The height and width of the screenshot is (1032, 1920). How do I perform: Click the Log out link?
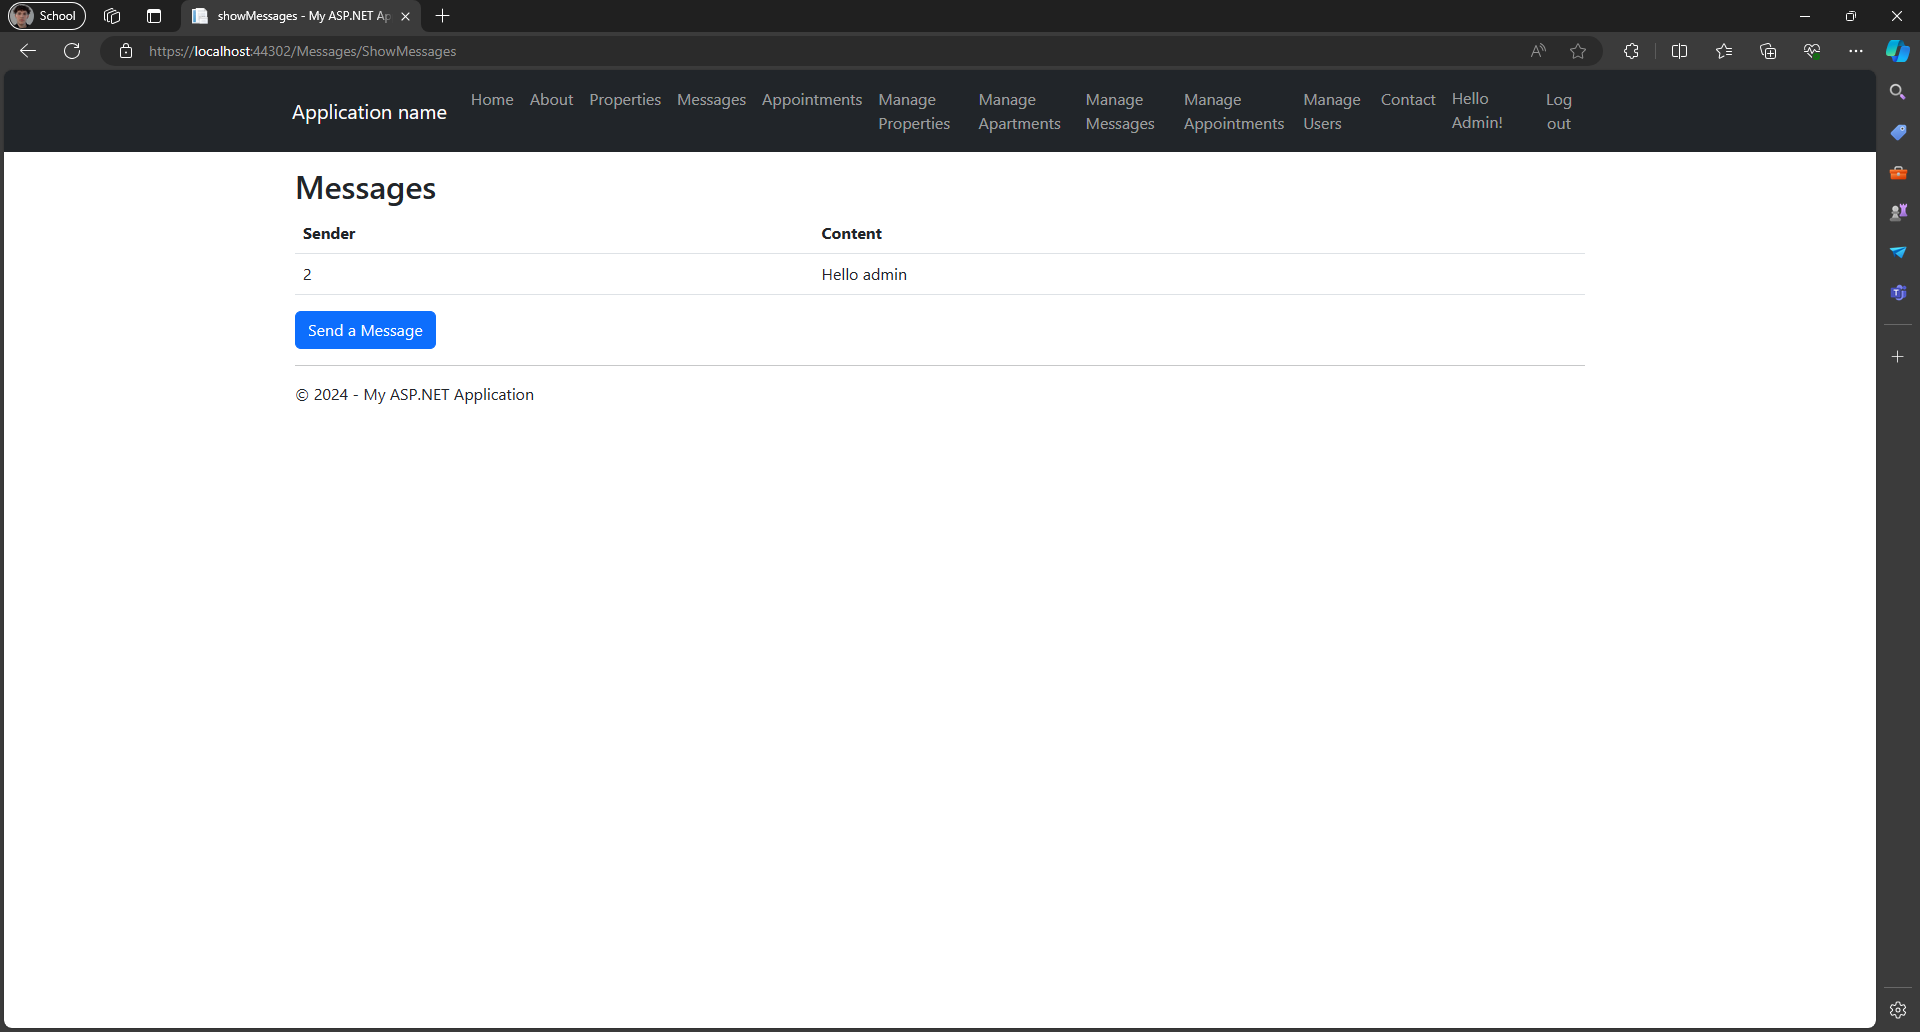pos(1559,112)
